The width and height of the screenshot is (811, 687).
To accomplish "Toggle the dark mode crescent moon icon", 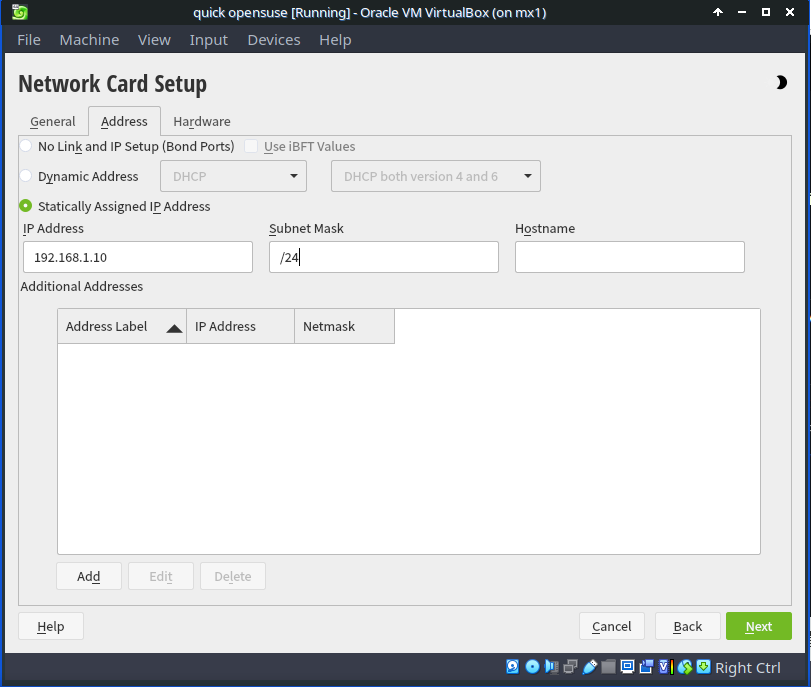I will click(x=781, y=82).
